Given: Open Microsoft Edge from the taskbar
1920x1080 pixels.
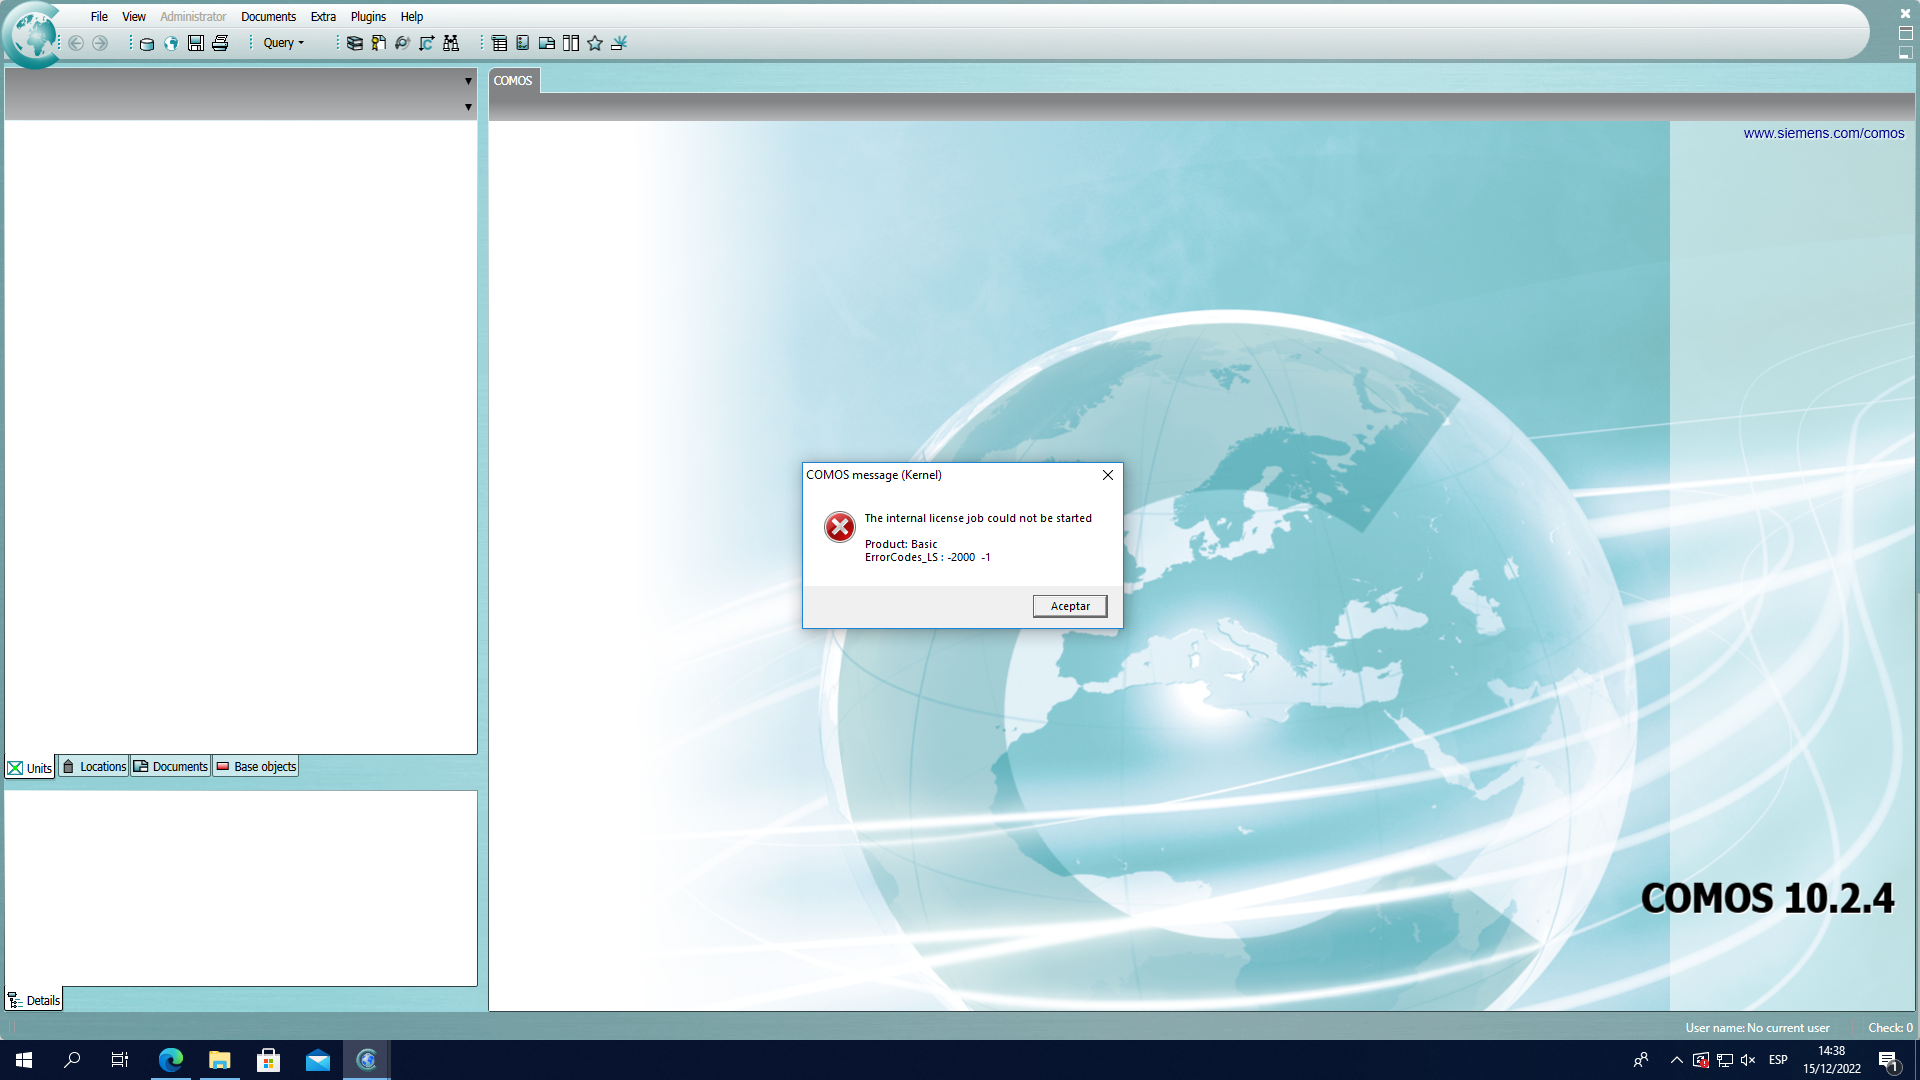Looking at the screenshot, I should [x=171, y=1060].
